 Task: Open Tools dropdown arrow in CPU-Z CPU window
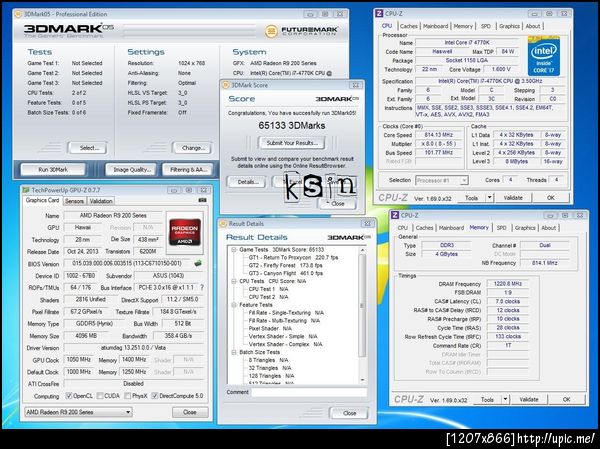click(x=490, y=198)
